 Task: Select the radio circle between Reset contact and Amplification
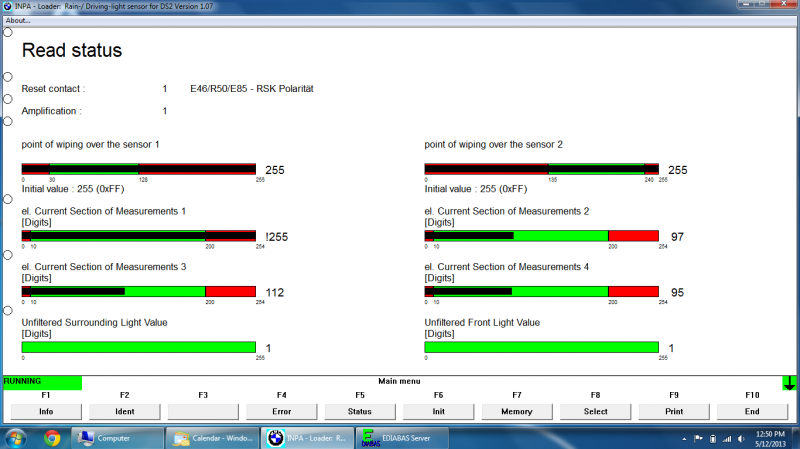[8, 99]
